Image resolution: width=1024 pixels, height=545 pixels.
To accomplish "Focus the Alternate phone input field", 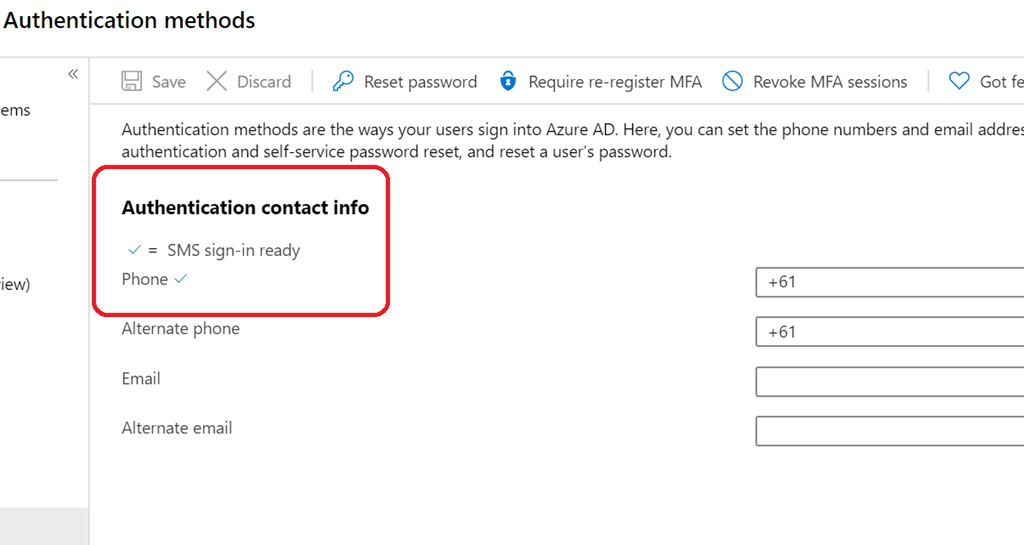I will pyautogui.click(x=890, y=332).
